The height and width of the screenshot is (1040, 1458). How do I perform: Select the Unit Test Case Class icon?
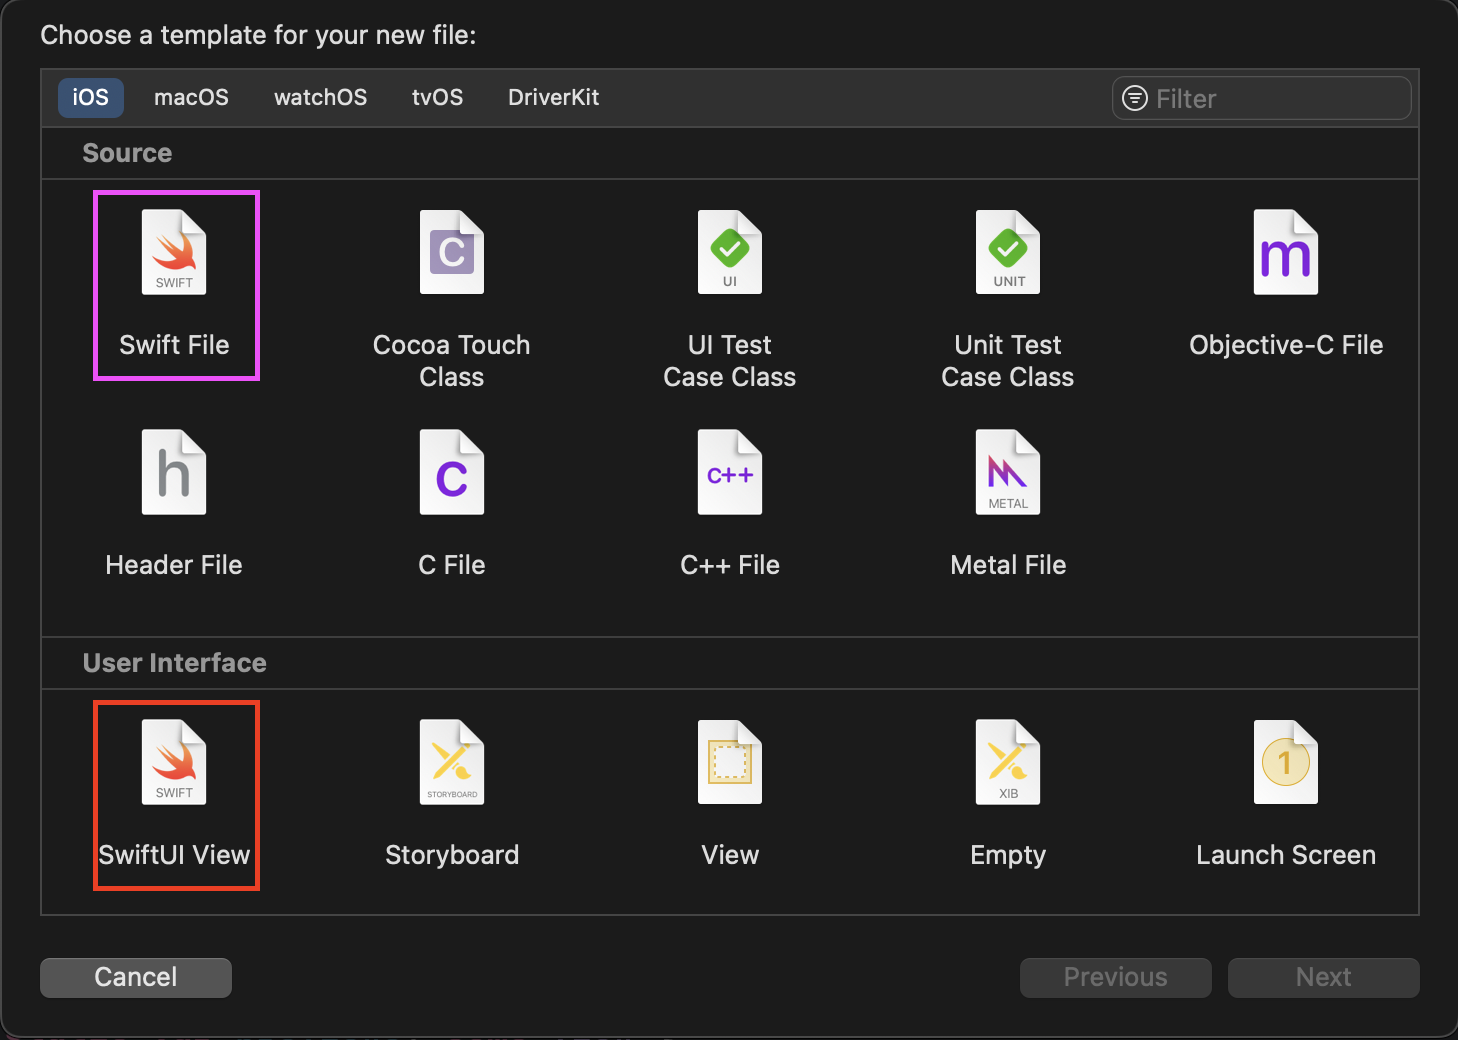[1008, 252]
